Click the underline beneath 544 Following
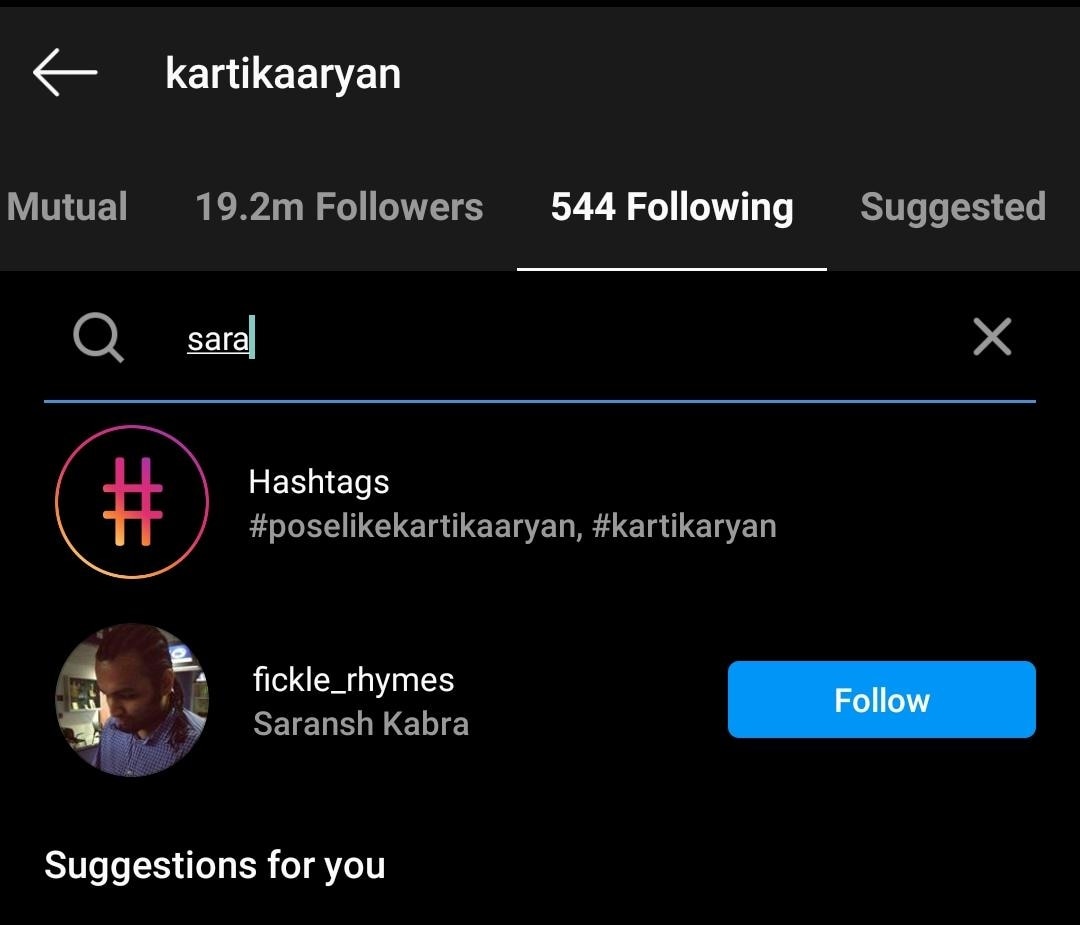1080x925 pixels. 672,268
